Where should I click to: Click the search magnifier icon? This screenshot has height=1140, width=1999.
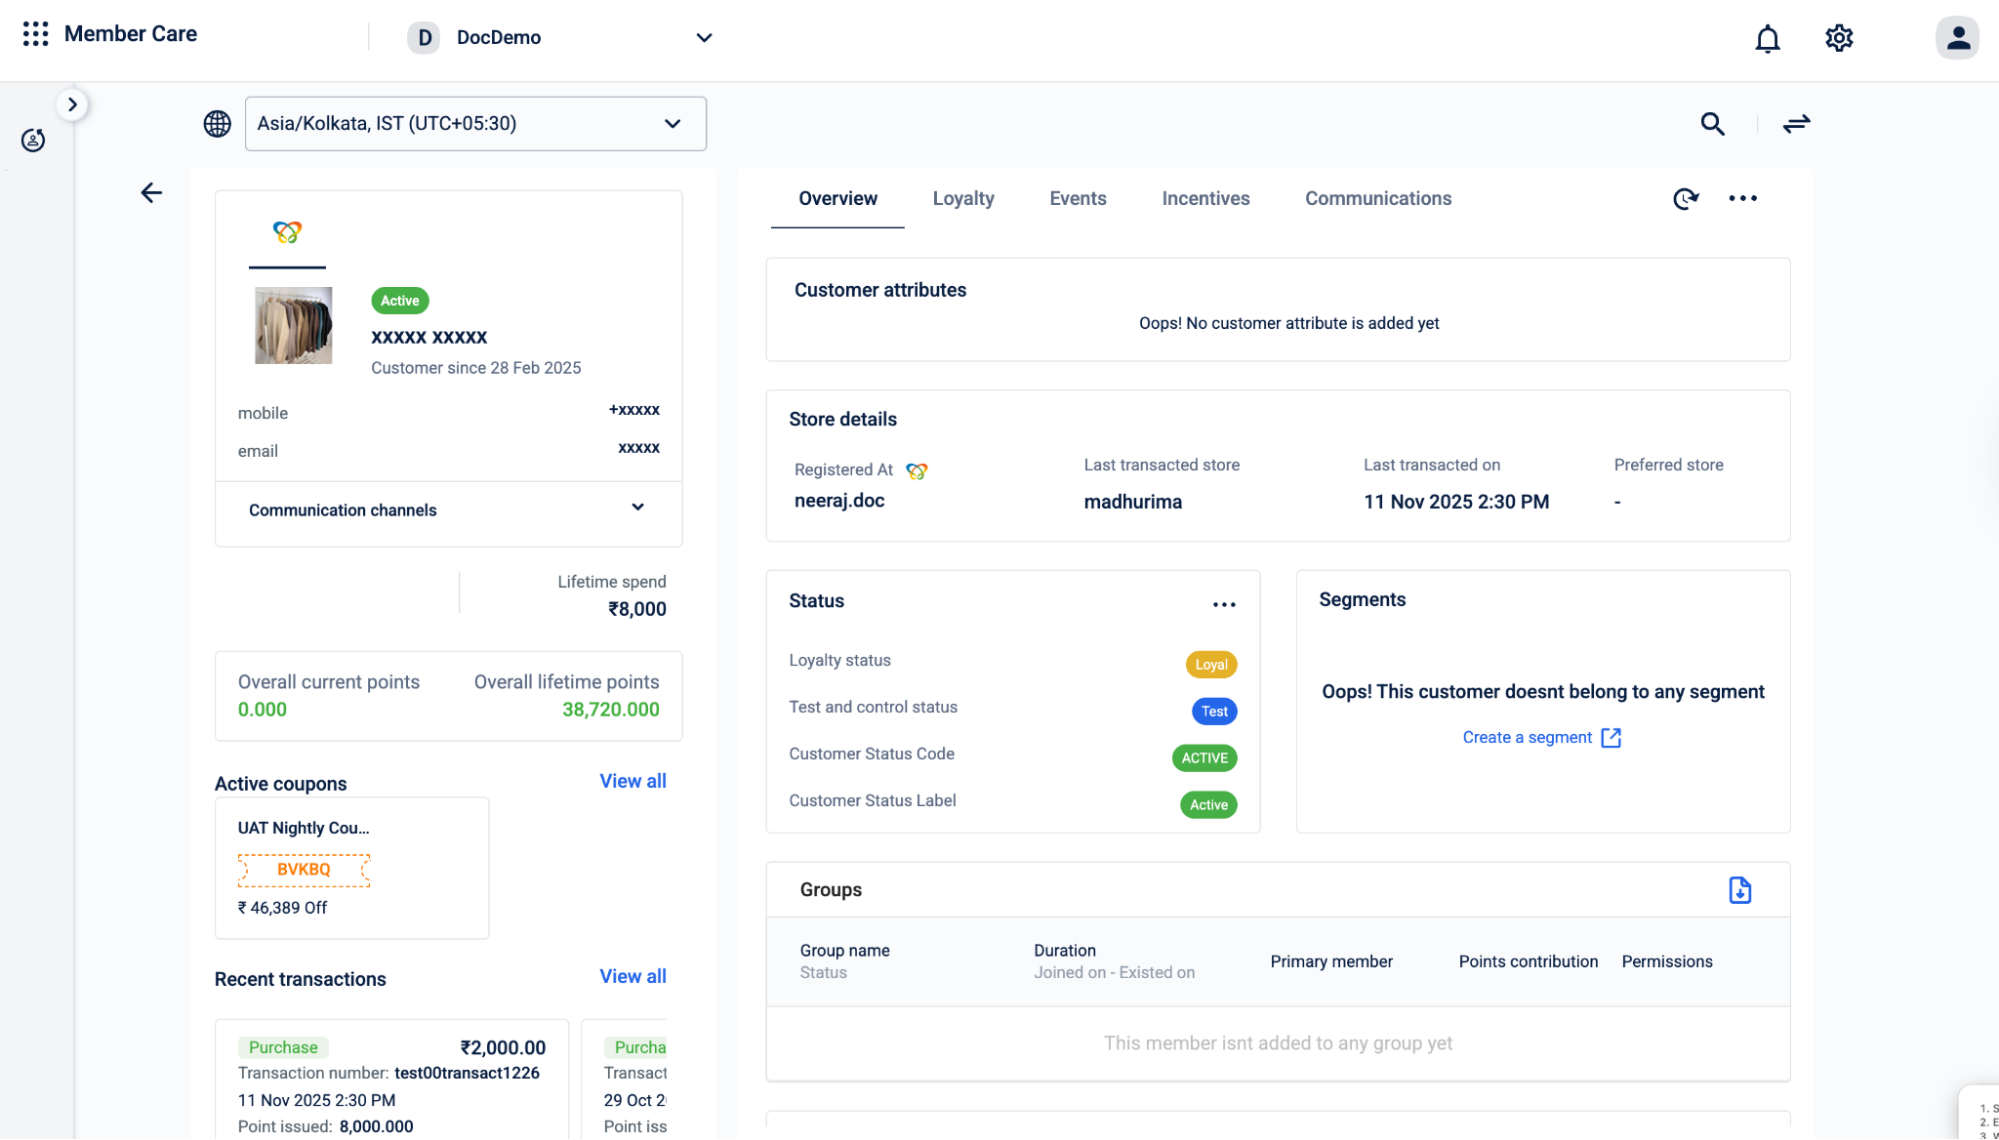click(1712, 124)
